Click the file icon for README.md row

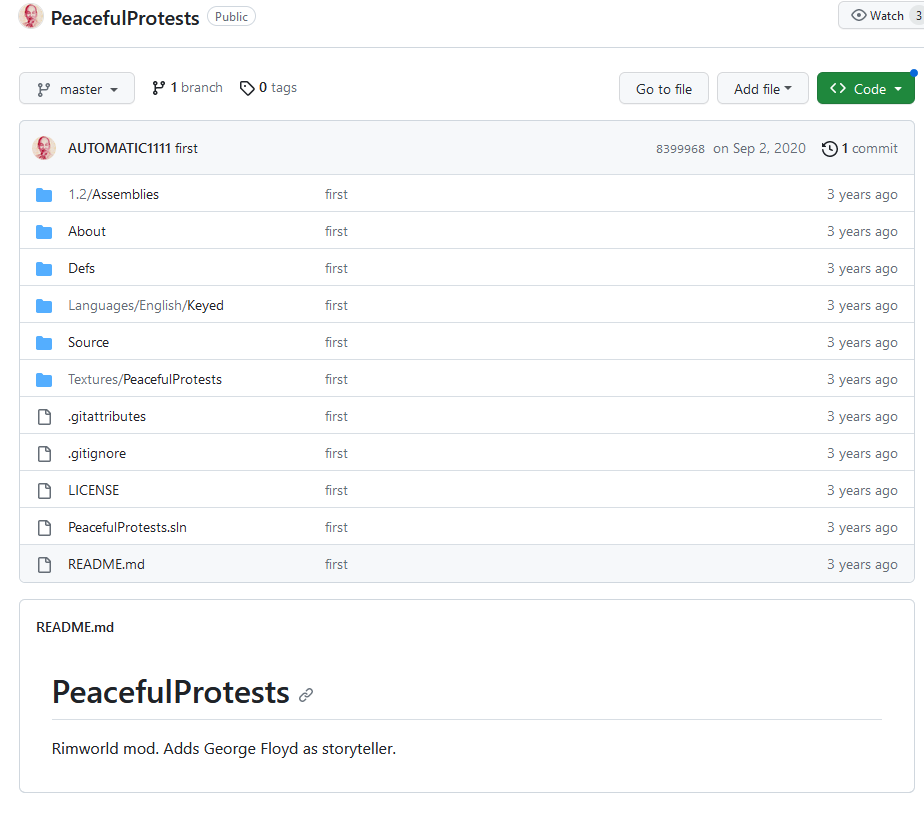pyautogui.click(x=44, y=565)
